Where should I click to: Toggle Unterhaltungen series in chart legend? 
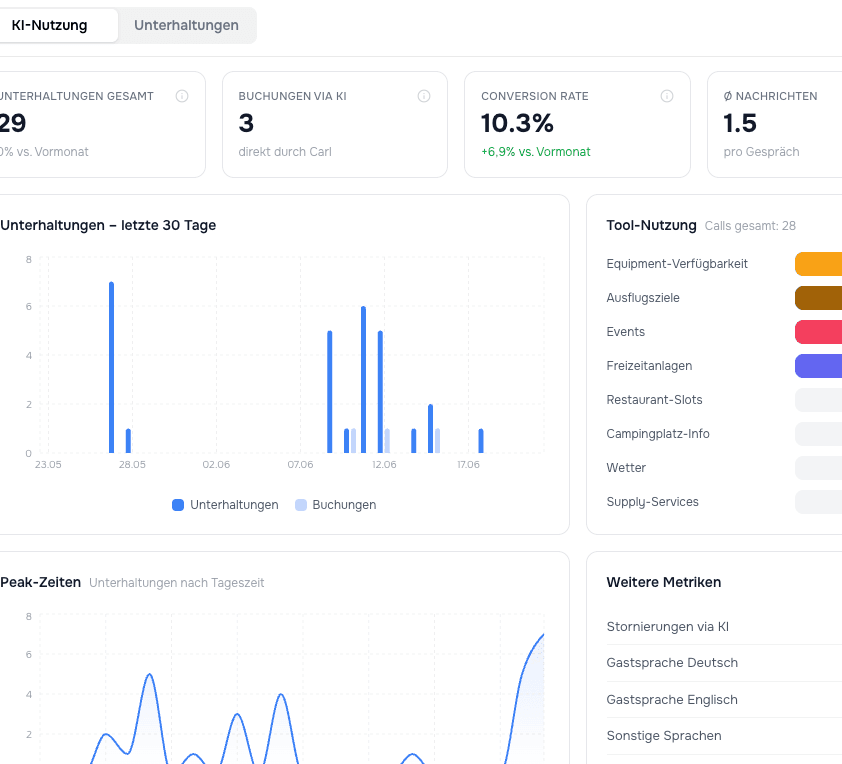point(226,505)
